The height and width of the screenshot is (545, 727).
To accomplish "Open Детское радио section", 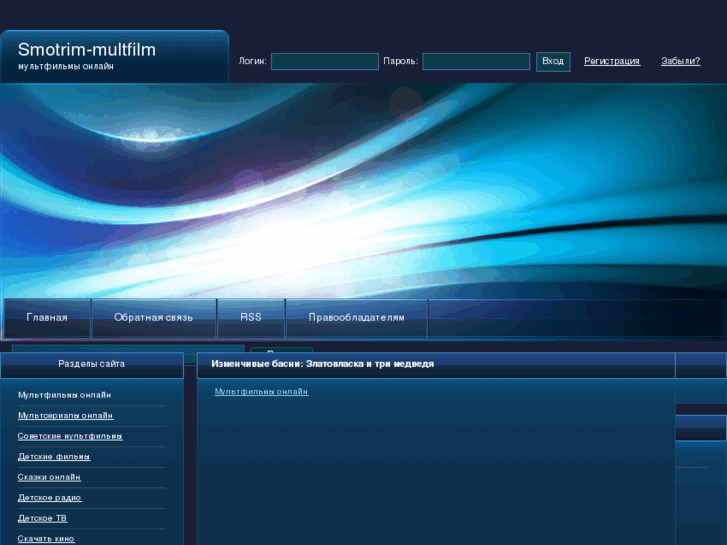I will pyautogui.click(x=50, y=498).
